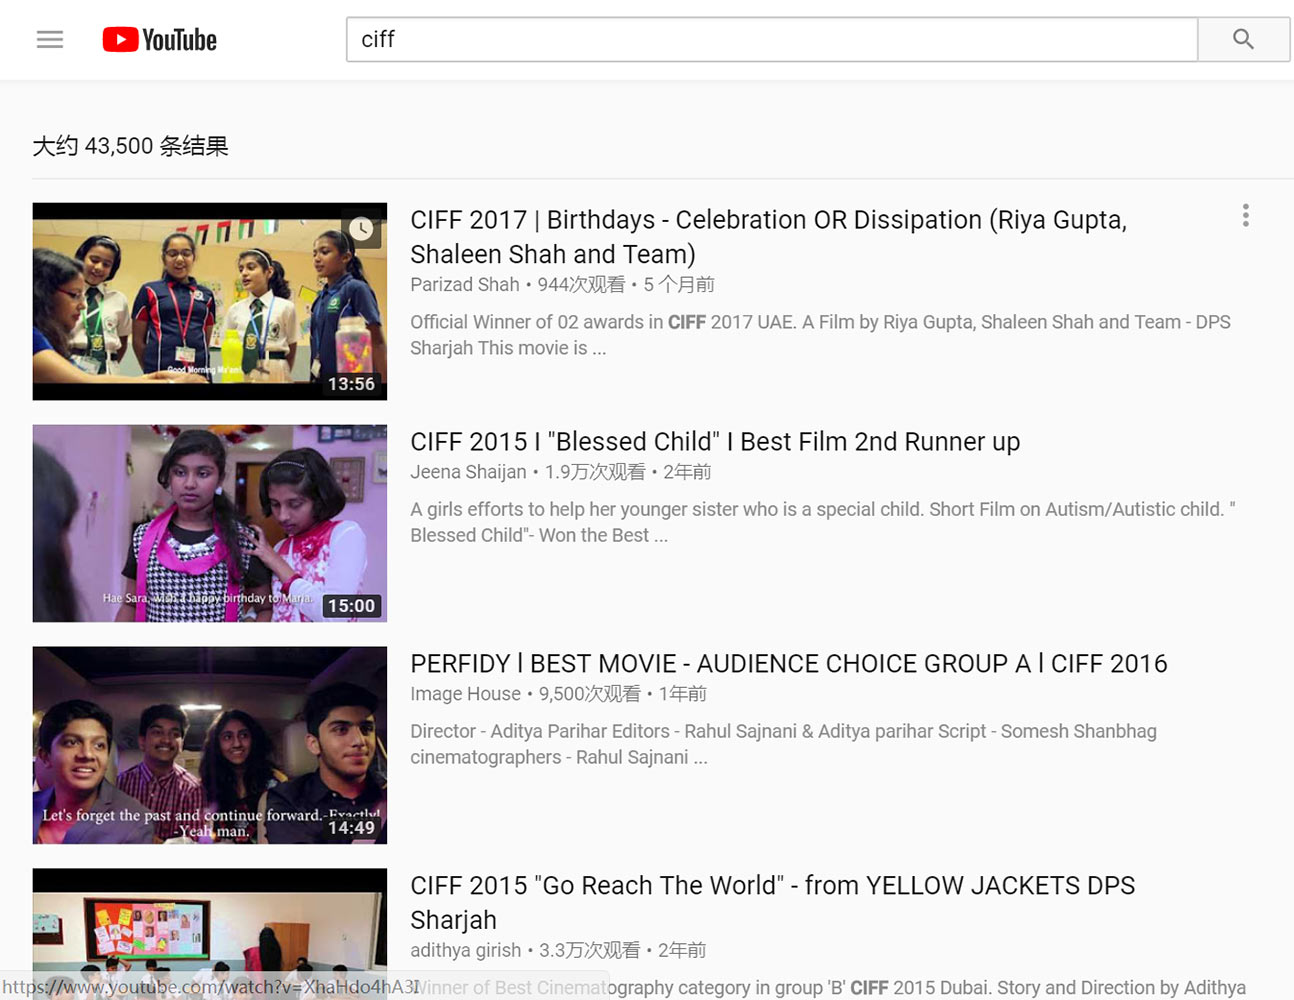Screen dimensions: 1294x1000
Task: Click title 'CIFF 2015 Go Reach The World'
Action: pyautogui.click(x=772, y=901)
